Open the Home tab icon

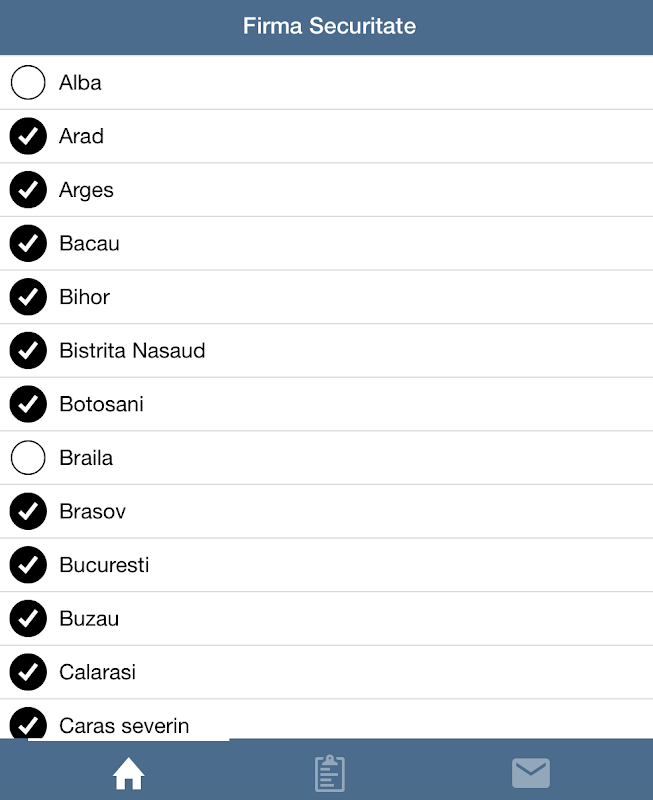click(x=129, y=773)
